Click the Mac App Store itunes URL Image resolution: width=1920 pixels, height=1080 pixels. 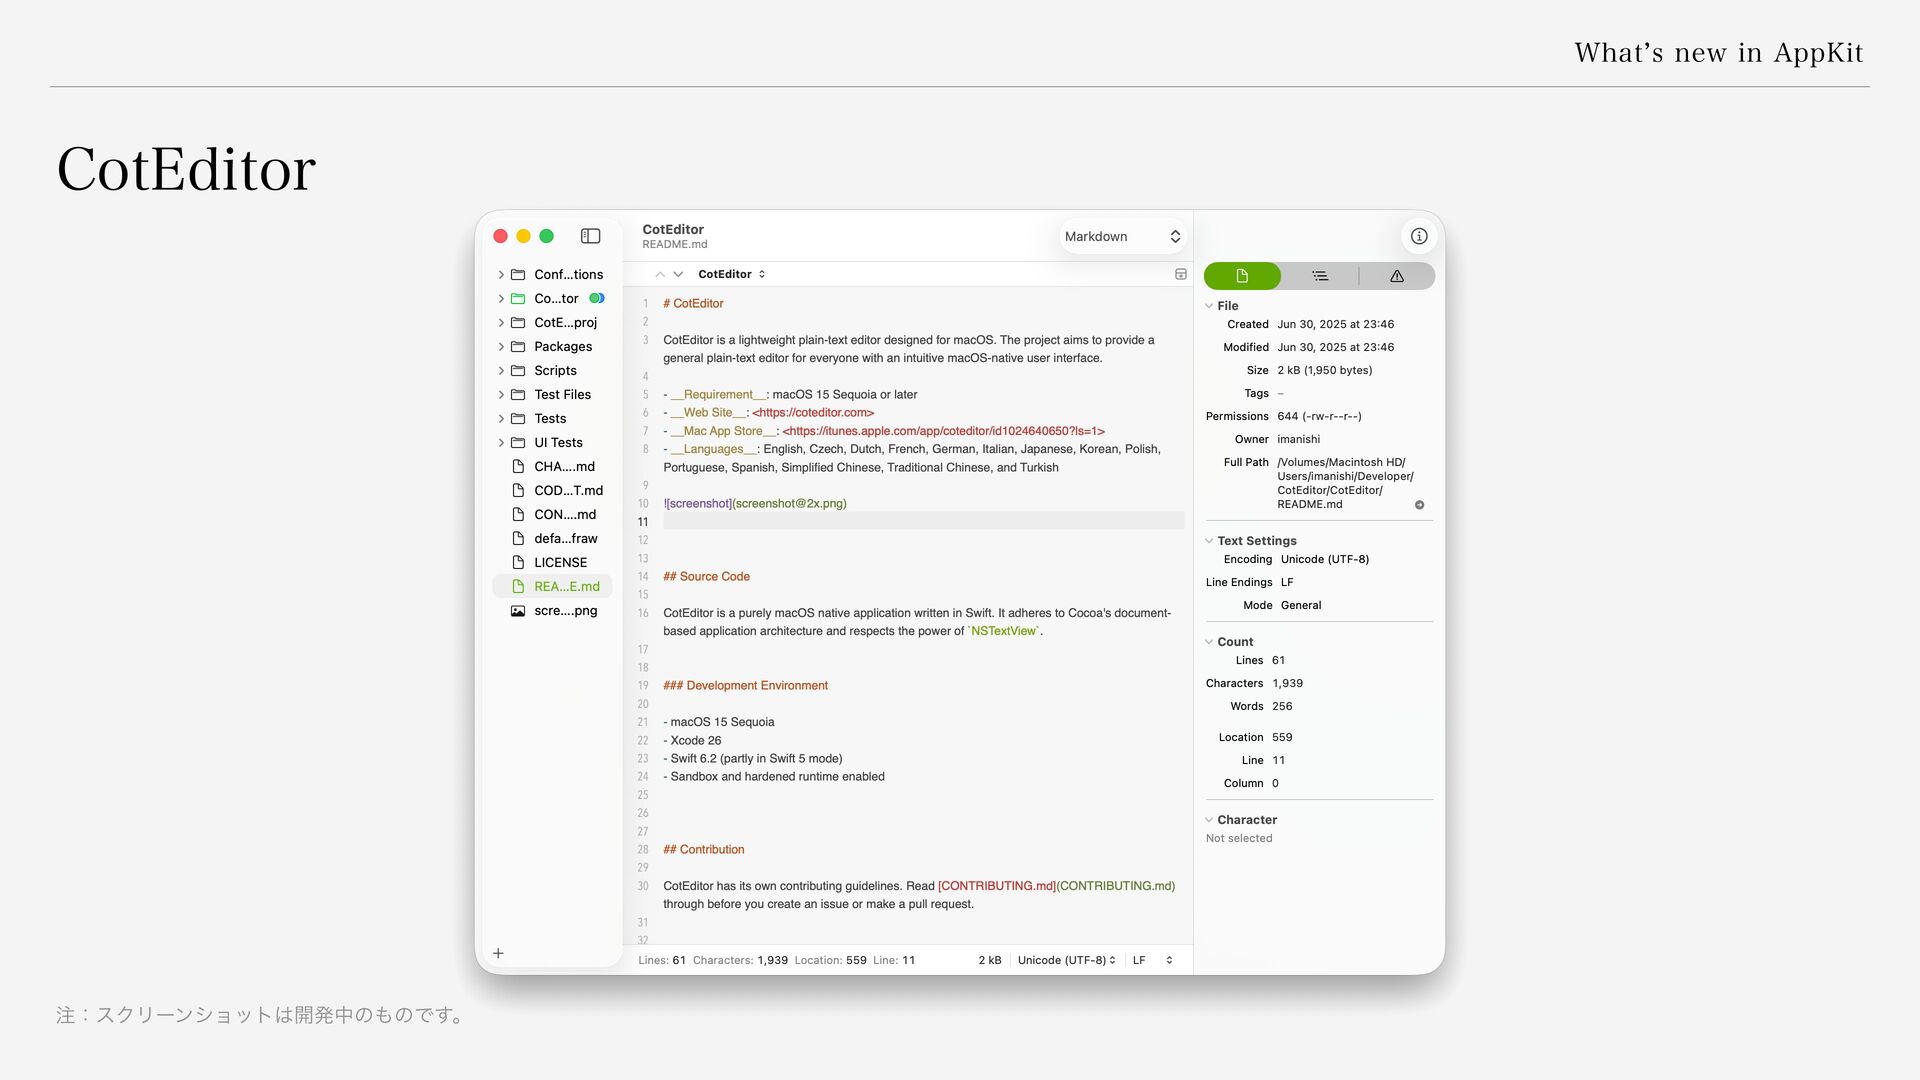[943, 431]
